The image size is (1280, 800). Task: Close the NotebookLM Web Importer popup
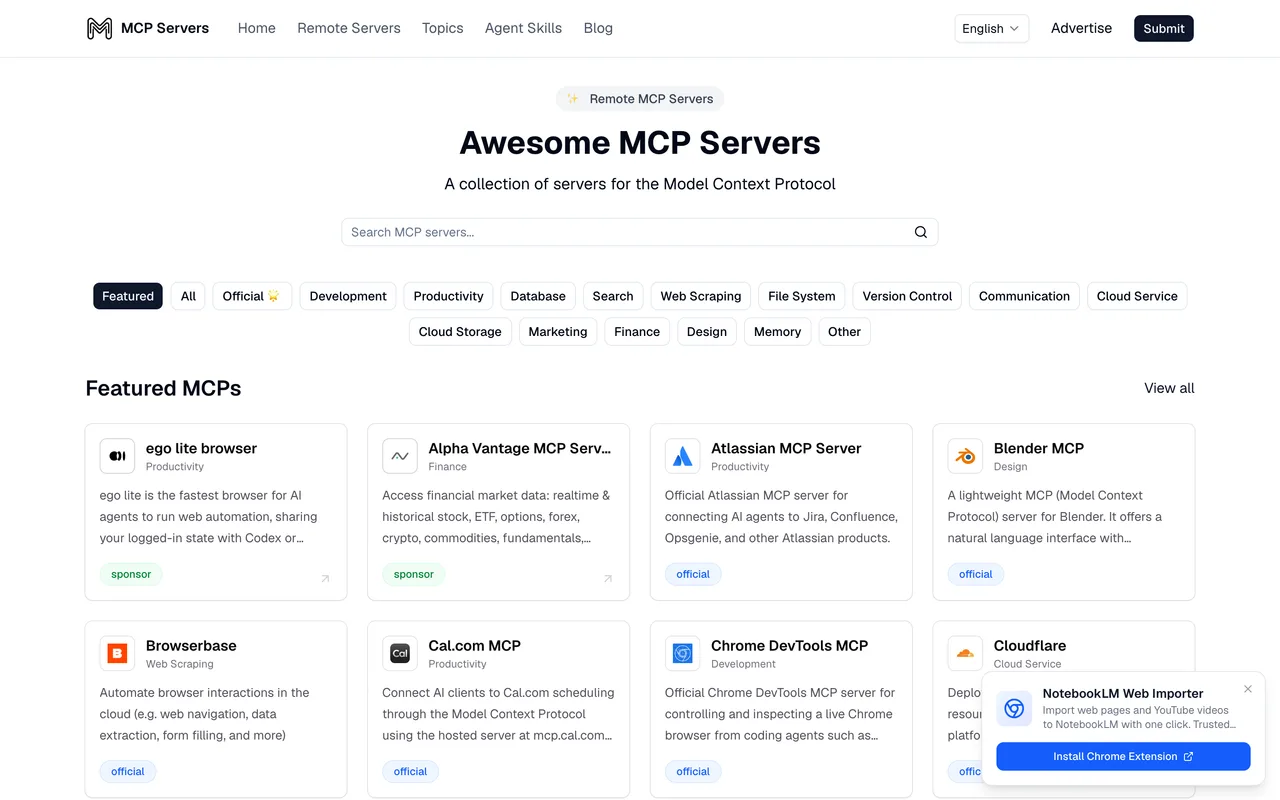(x=1248, y=689)
